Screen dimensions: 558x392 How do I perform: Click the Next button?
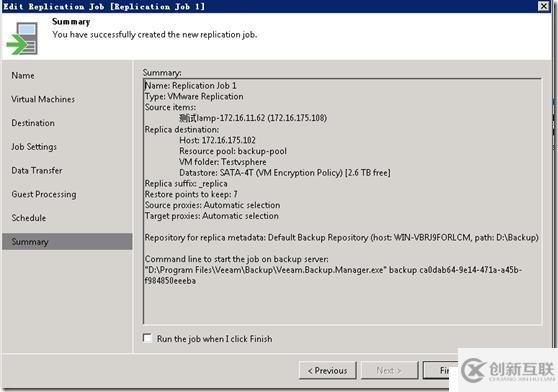coord(389,371)
